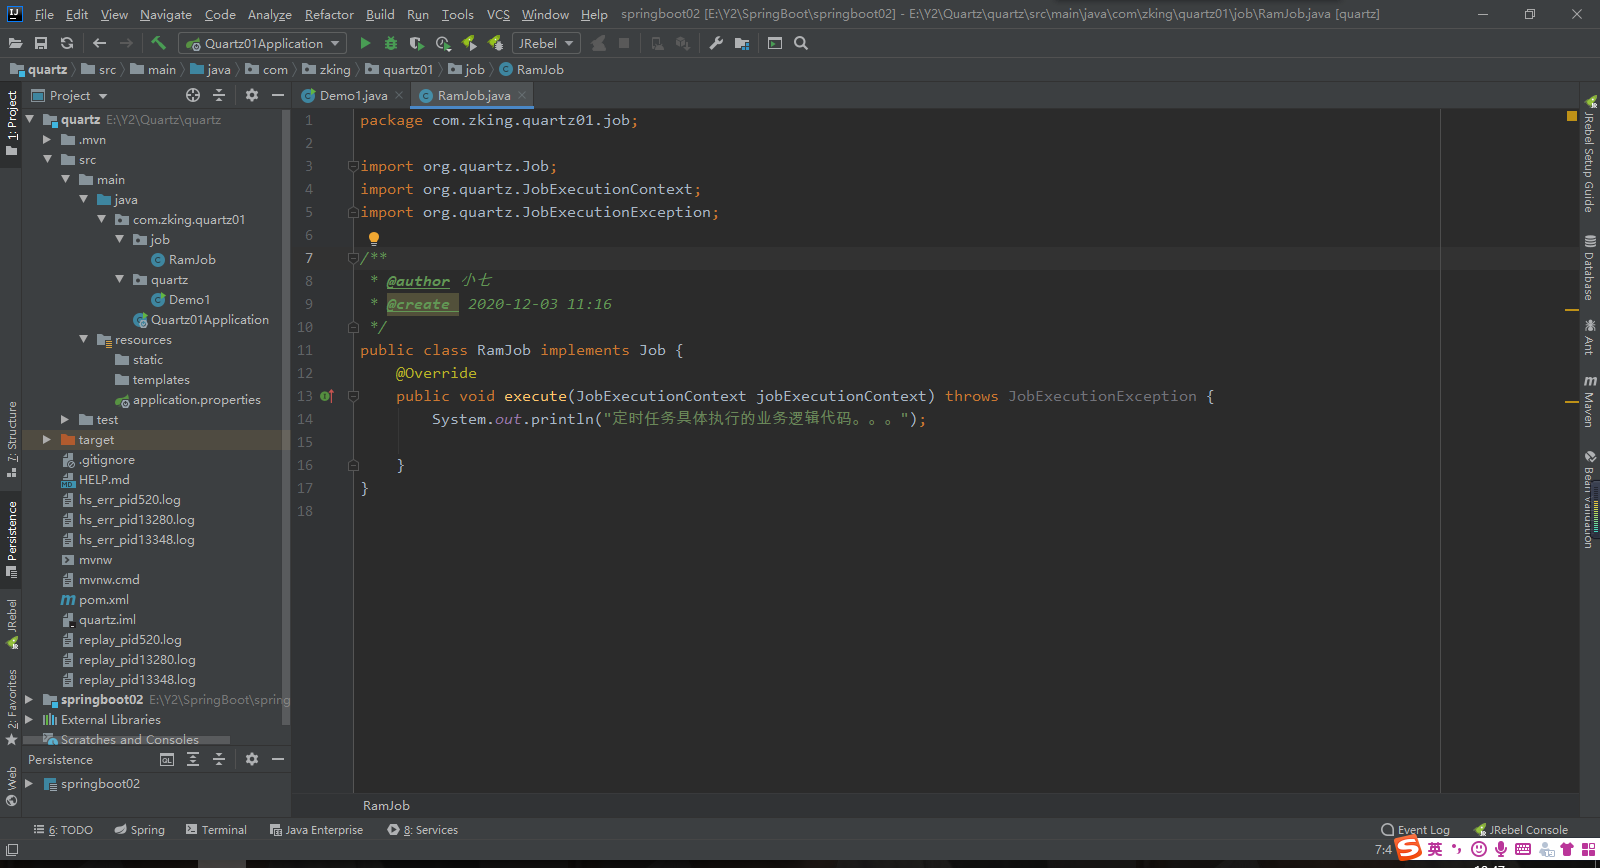Click the implemented-method gutter icon on line 13

coord(327,396)
